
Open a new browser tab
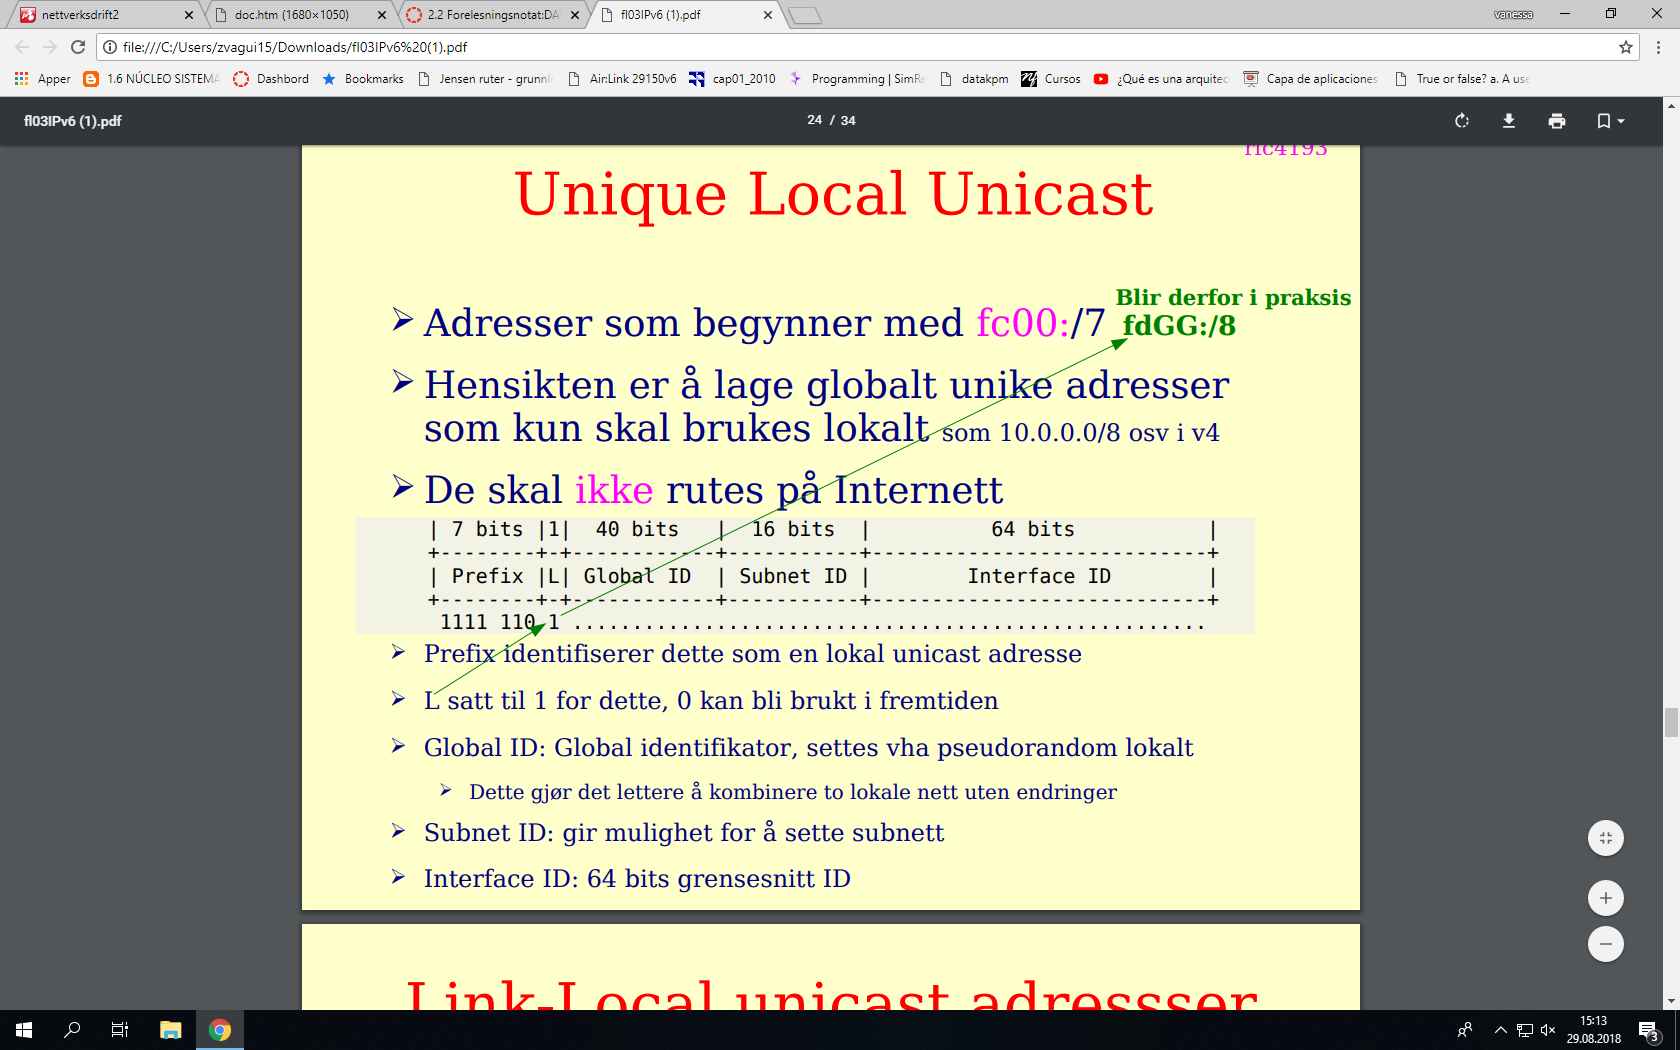[805, 15]
